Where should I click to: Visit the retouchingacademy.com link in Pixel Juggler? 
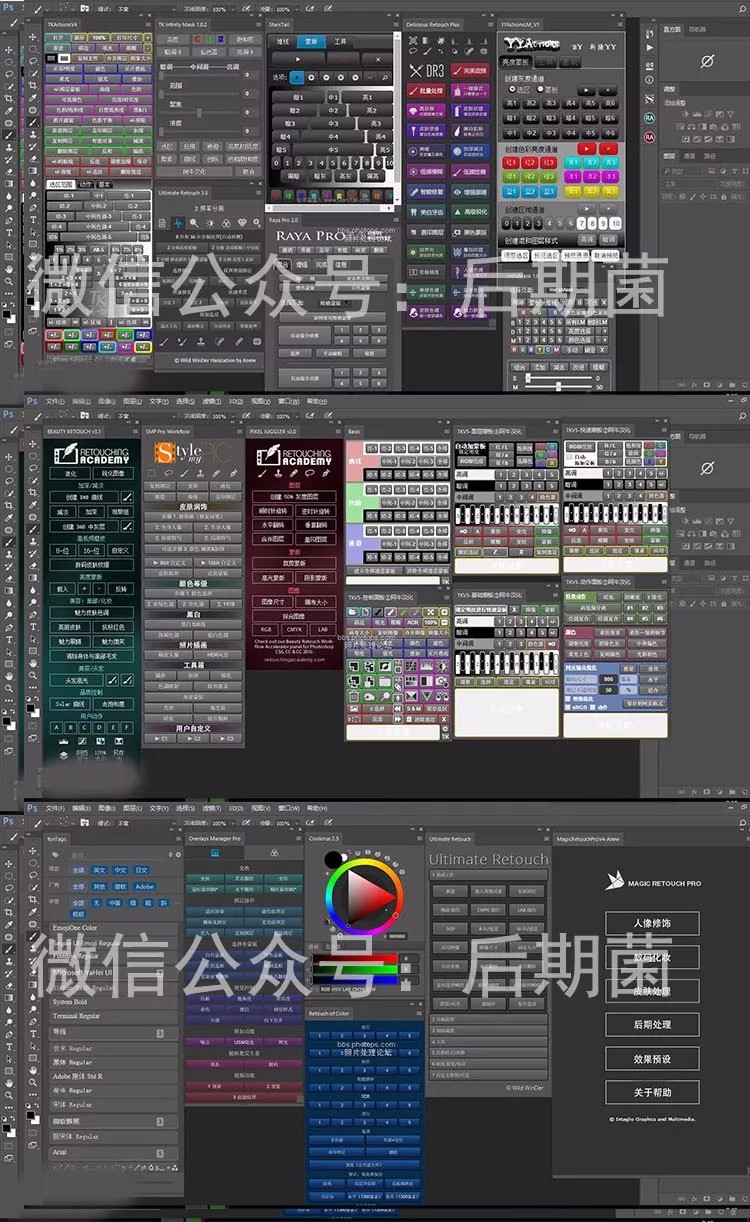point(294,661)
